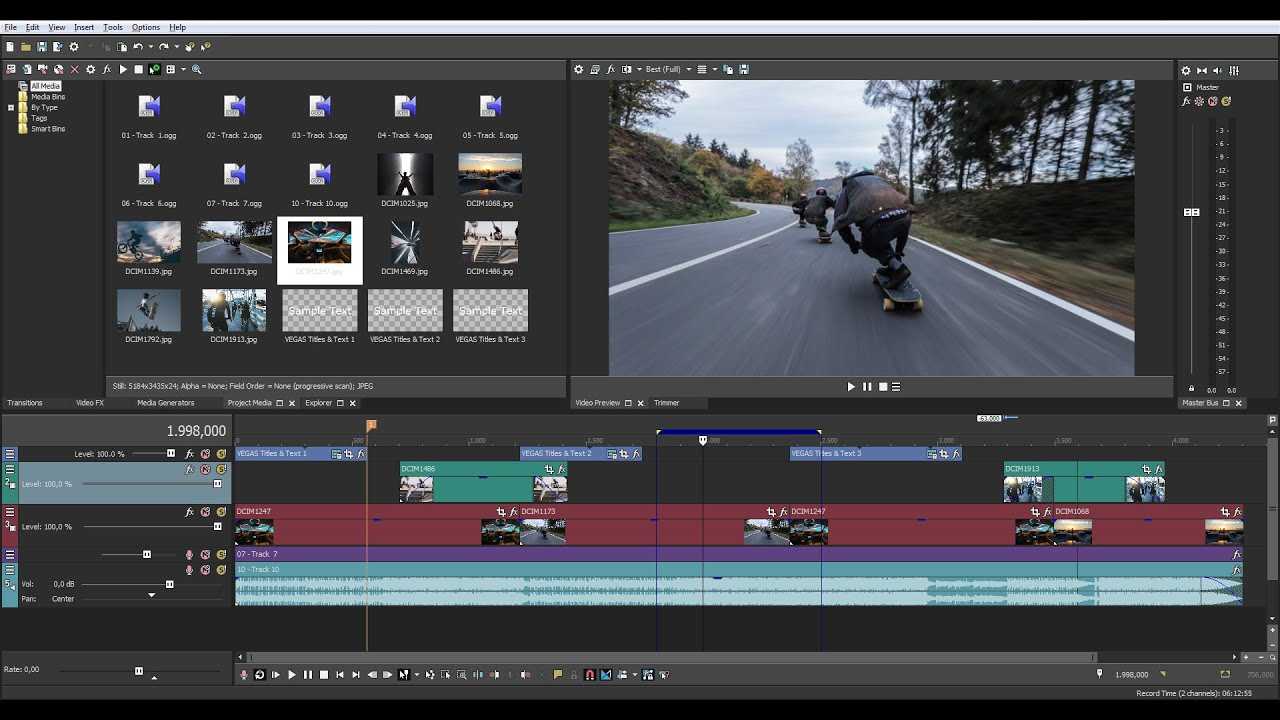This screenshot has height=720, width=1280.
Task: Switch to the Trimmer tab
Action: [x=667, y=403]
